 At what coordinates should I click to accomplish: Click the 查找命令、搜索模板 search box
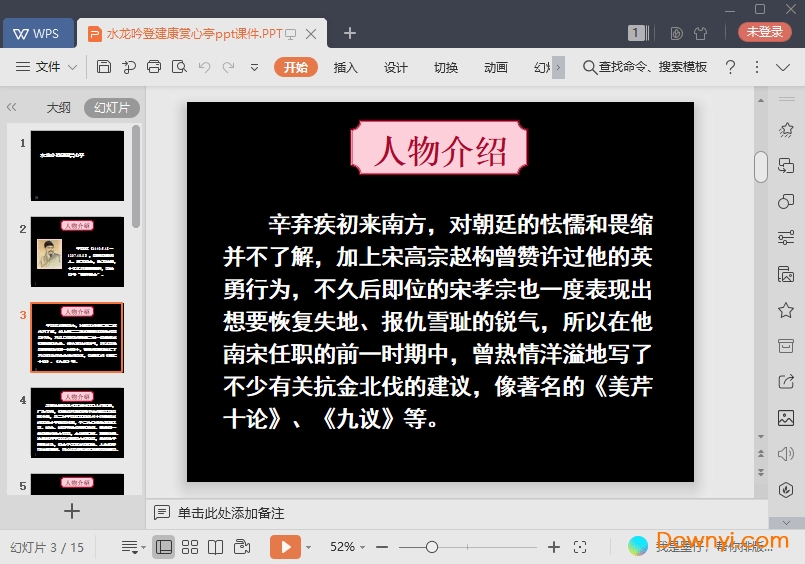click(645, 67)
